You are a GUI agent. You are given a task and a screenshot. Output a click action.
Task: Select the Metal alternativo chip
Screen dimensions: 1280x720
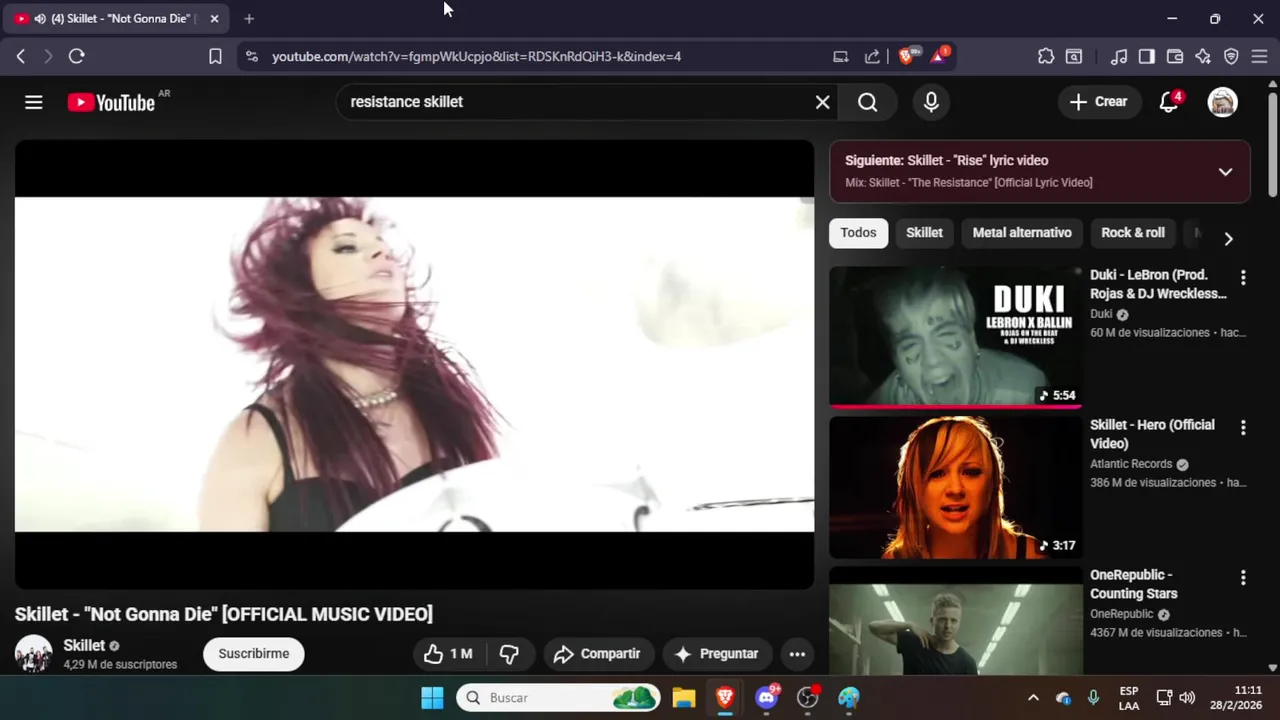point(1022,233)
